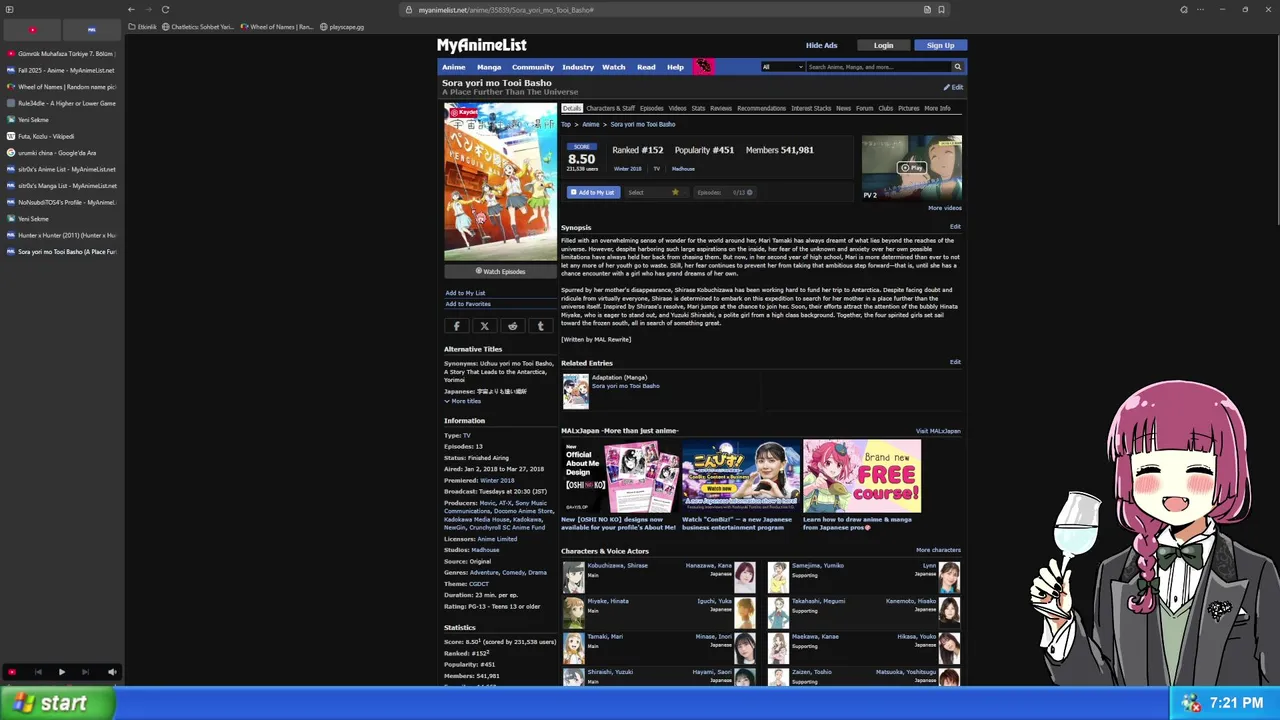
Task: Switch to the Episodes tab
Action: click(x=651, y=108)
